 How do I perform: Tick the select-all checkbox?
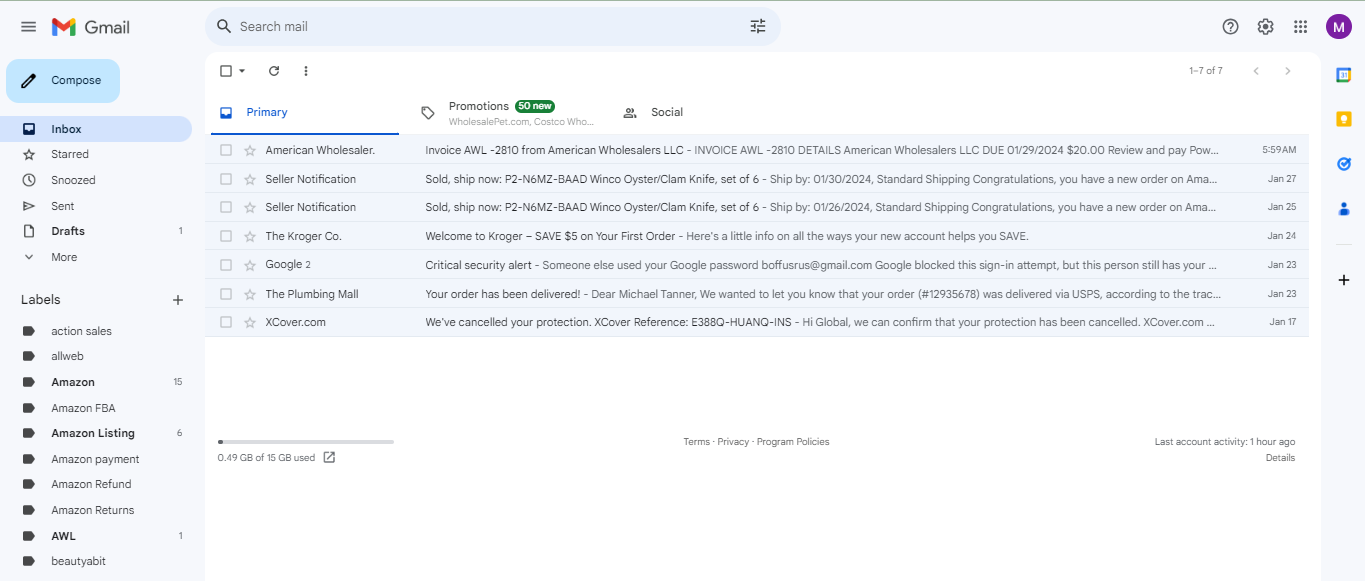[x=226, y=71]
